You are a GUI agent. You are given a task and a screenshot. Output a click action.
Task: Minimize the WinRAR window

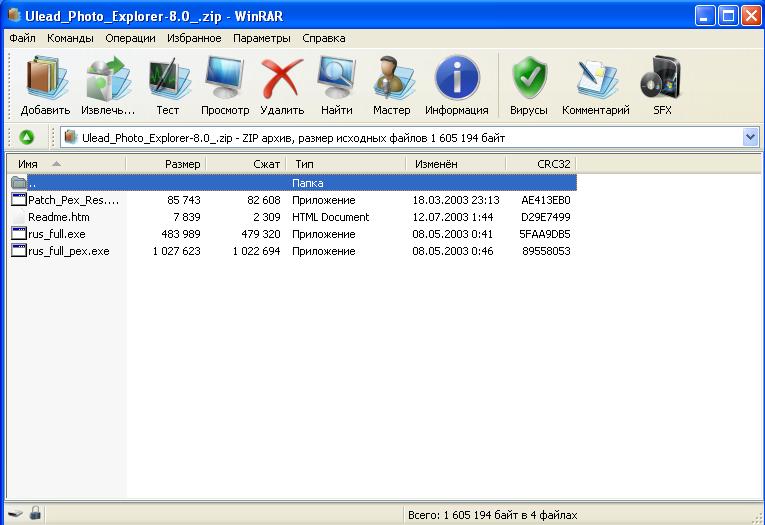[705, 16]
